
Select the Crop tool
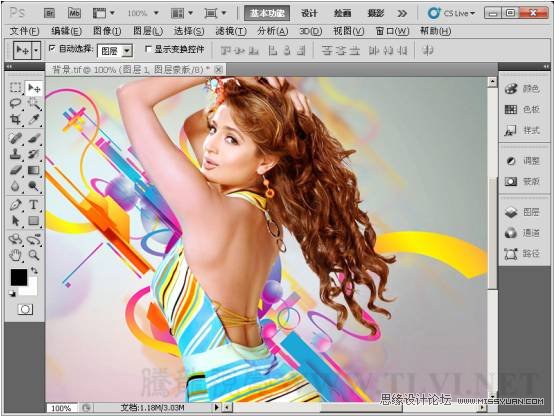point(15,119)
